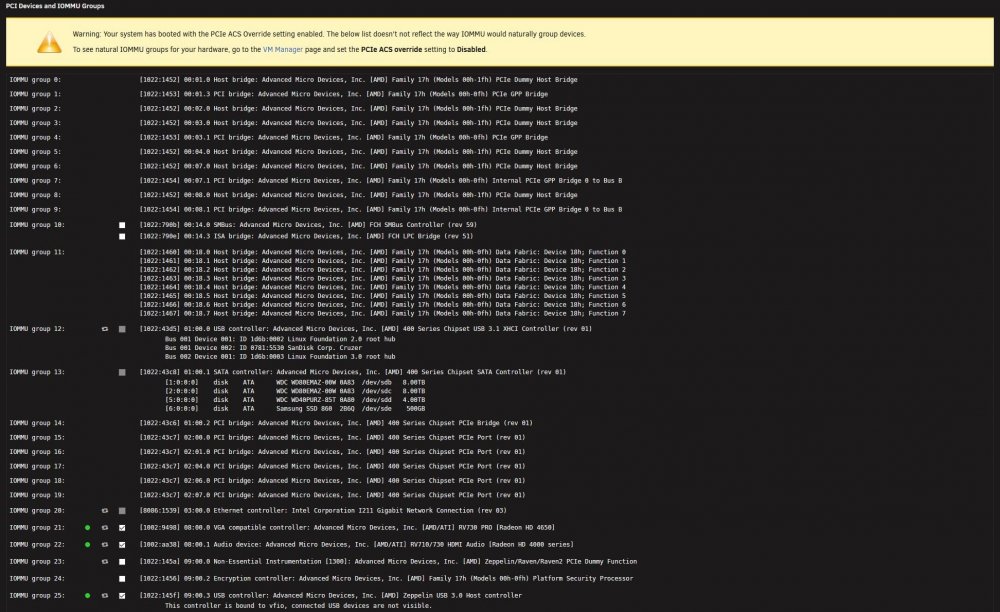Click the IOMMU group 0 label
Screen dimensions: 1000x612
35,80
